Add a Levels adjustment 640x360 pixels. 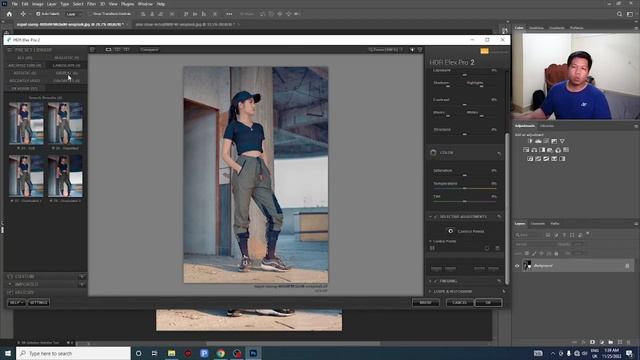tap(538, 141)
